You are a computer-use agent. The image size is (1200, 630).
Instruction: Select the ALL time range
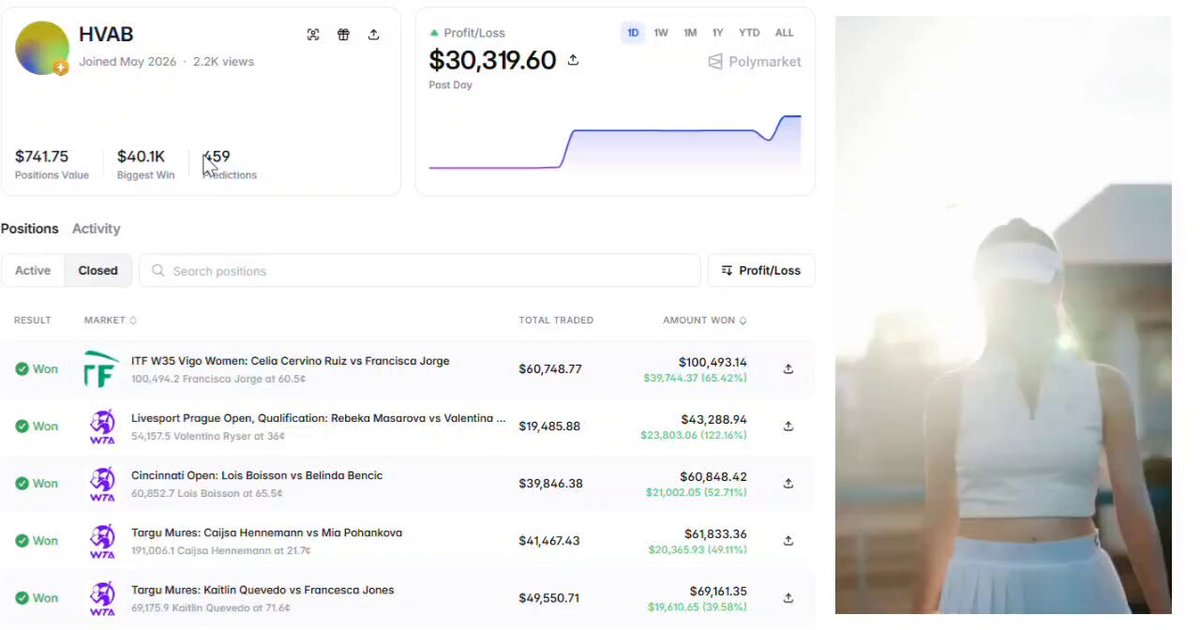click(x=784, y=33)
